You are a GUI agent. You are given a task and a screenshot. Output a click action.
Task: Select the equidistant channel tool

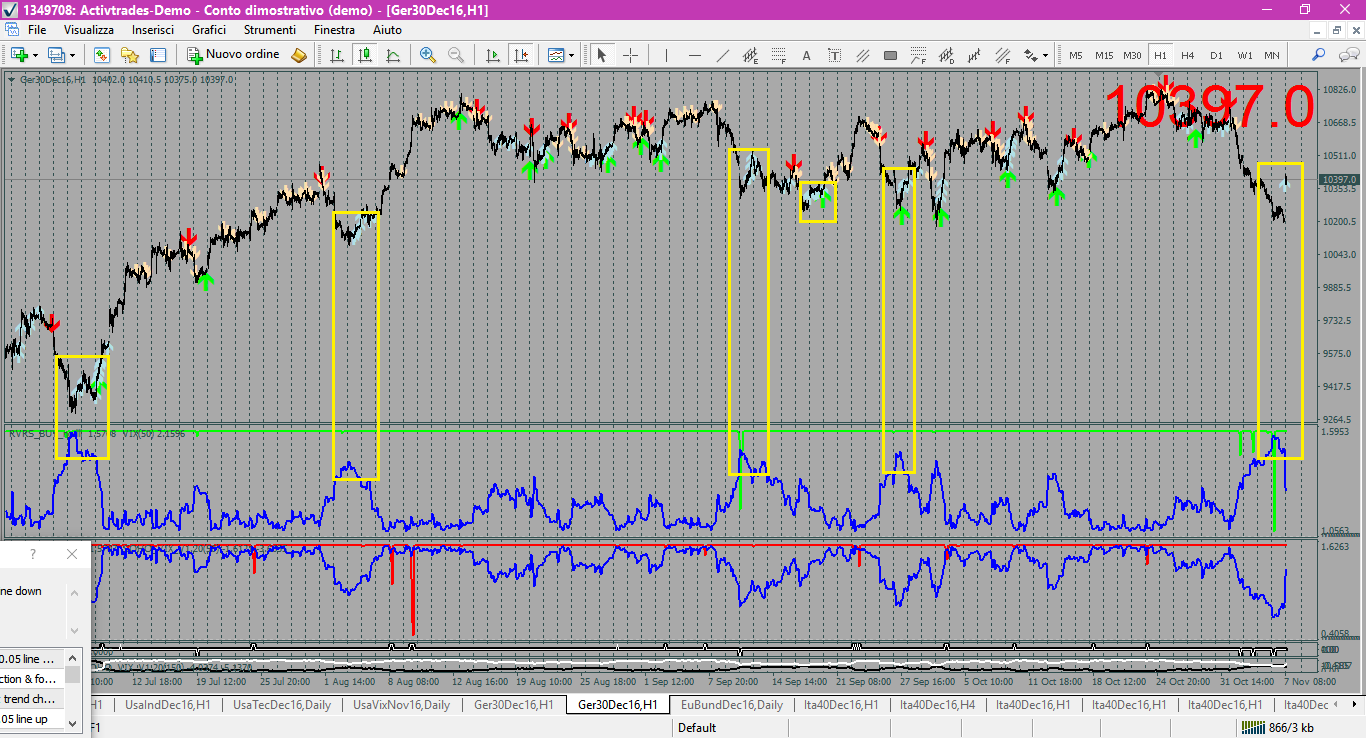[751, 55]
